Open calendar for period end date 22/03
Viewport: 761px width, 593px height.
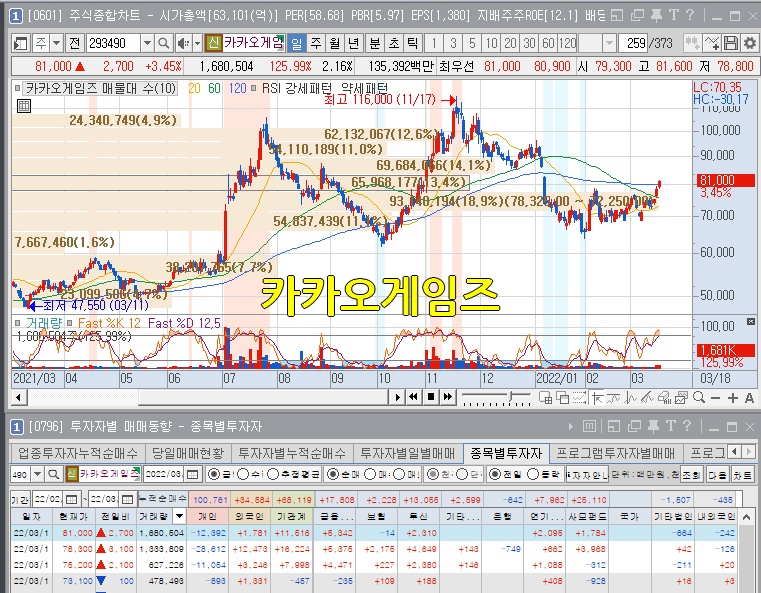coord(127,499)
